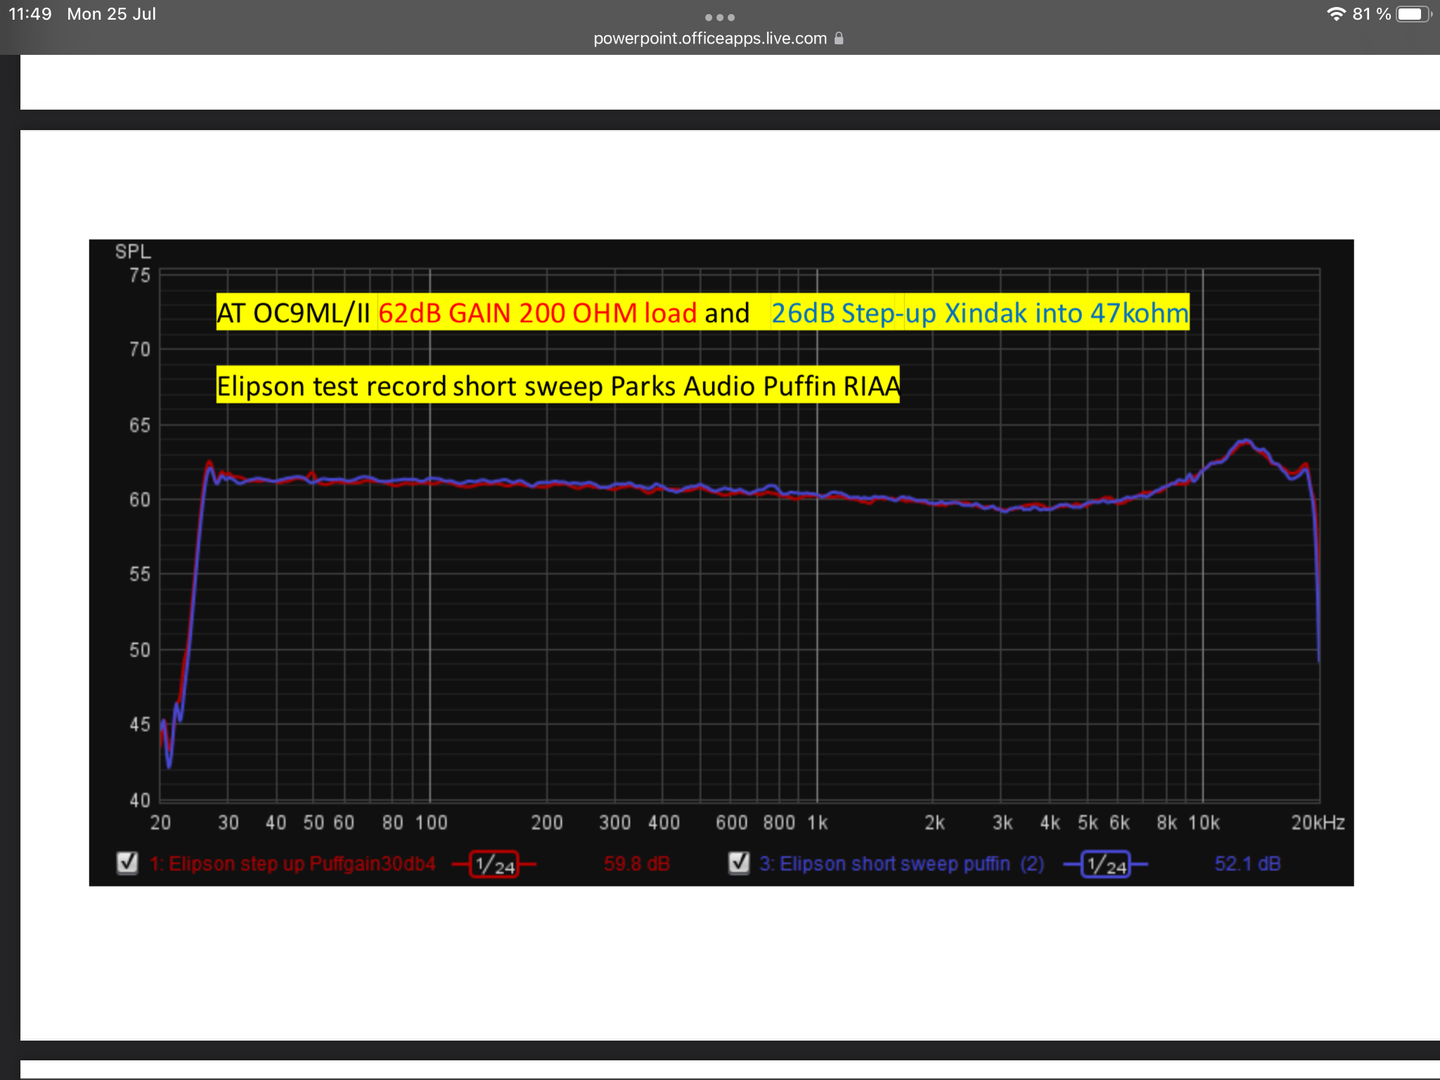Image resolution: width=1440 pixels, height=1080 pixels.
Task: Click the red 1/24 smoothing badge
Action: (495, 864)
